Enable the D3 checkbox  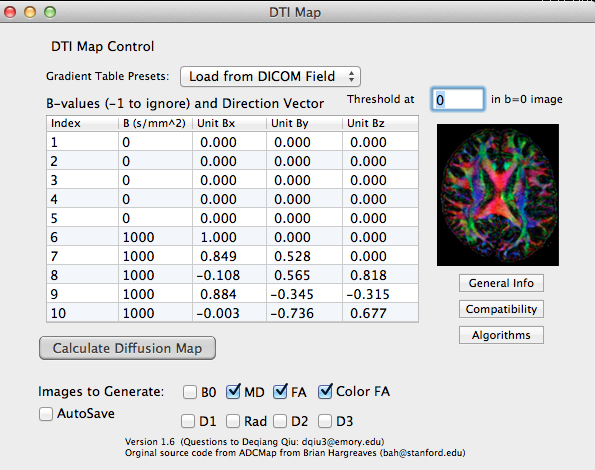325,421
